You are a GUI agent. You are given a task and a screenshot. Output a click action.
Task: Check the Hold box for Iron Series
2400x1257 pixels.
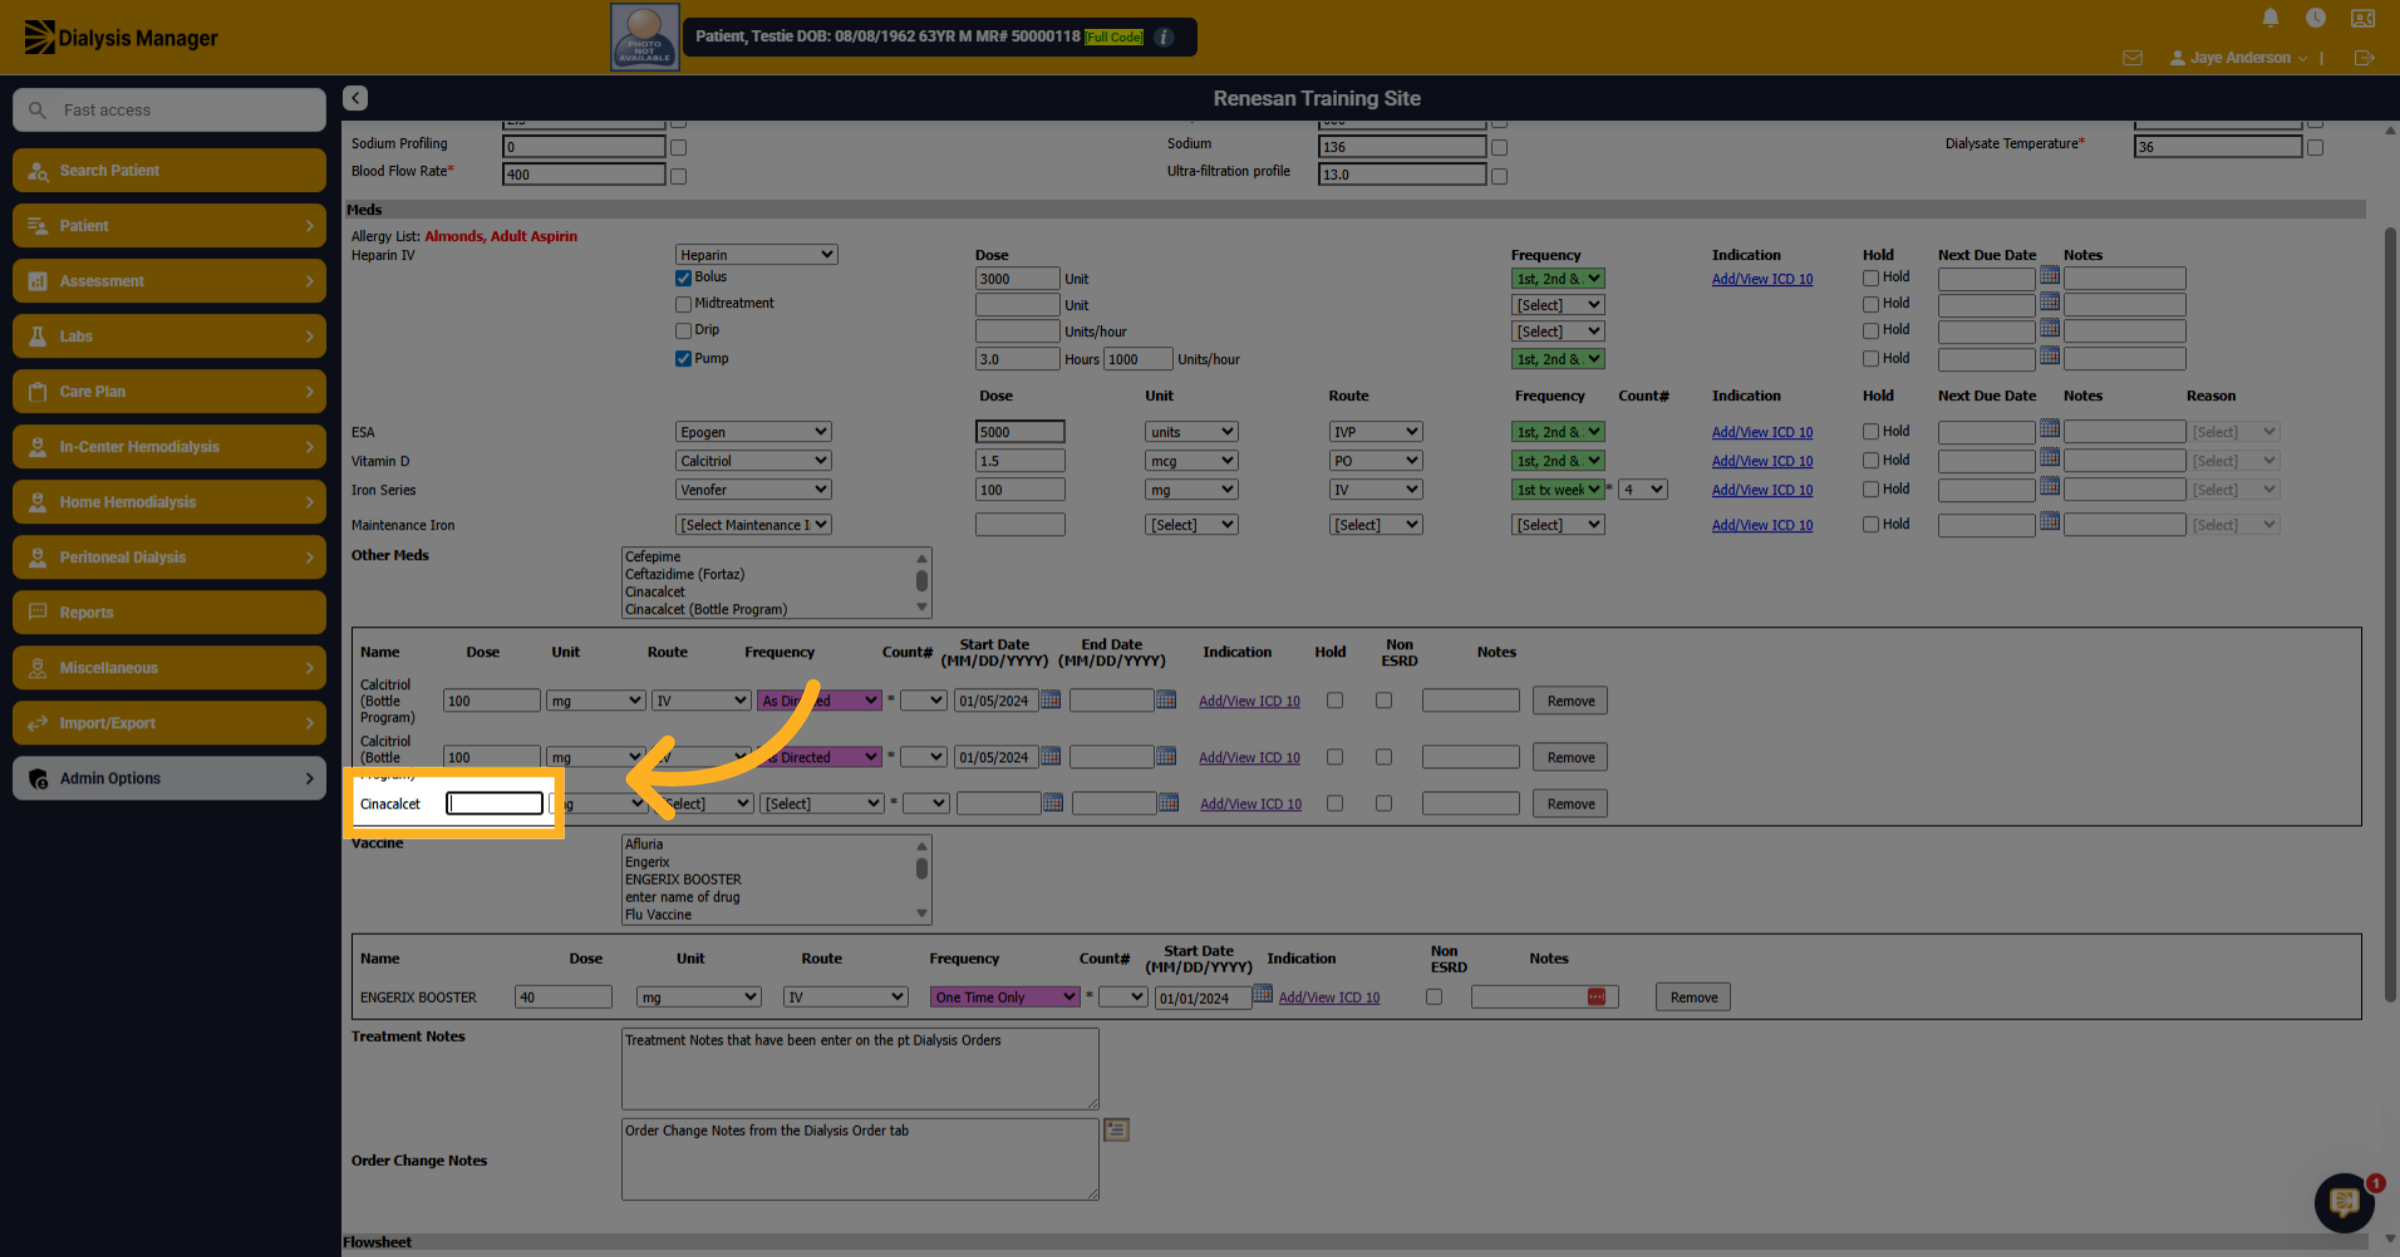click(x=1870, y=490)
